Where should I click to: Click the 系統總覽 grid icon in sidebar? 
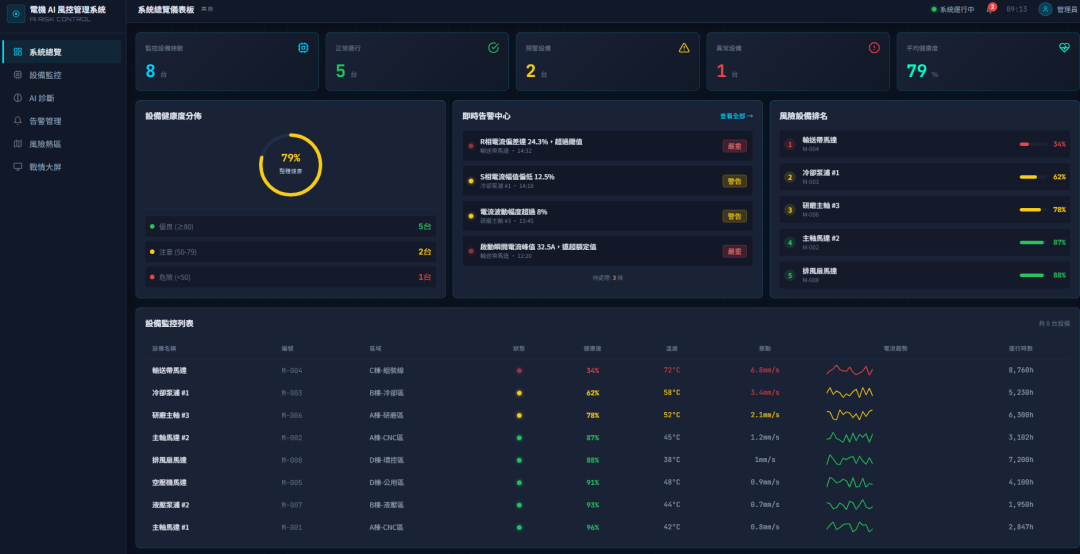18,52
